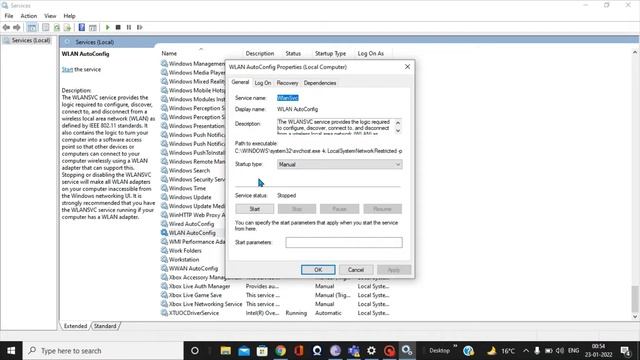Close the WLAN AutoConfig Properties dialog
Viewport: 640px width, 360px height.
click(407, 67)
